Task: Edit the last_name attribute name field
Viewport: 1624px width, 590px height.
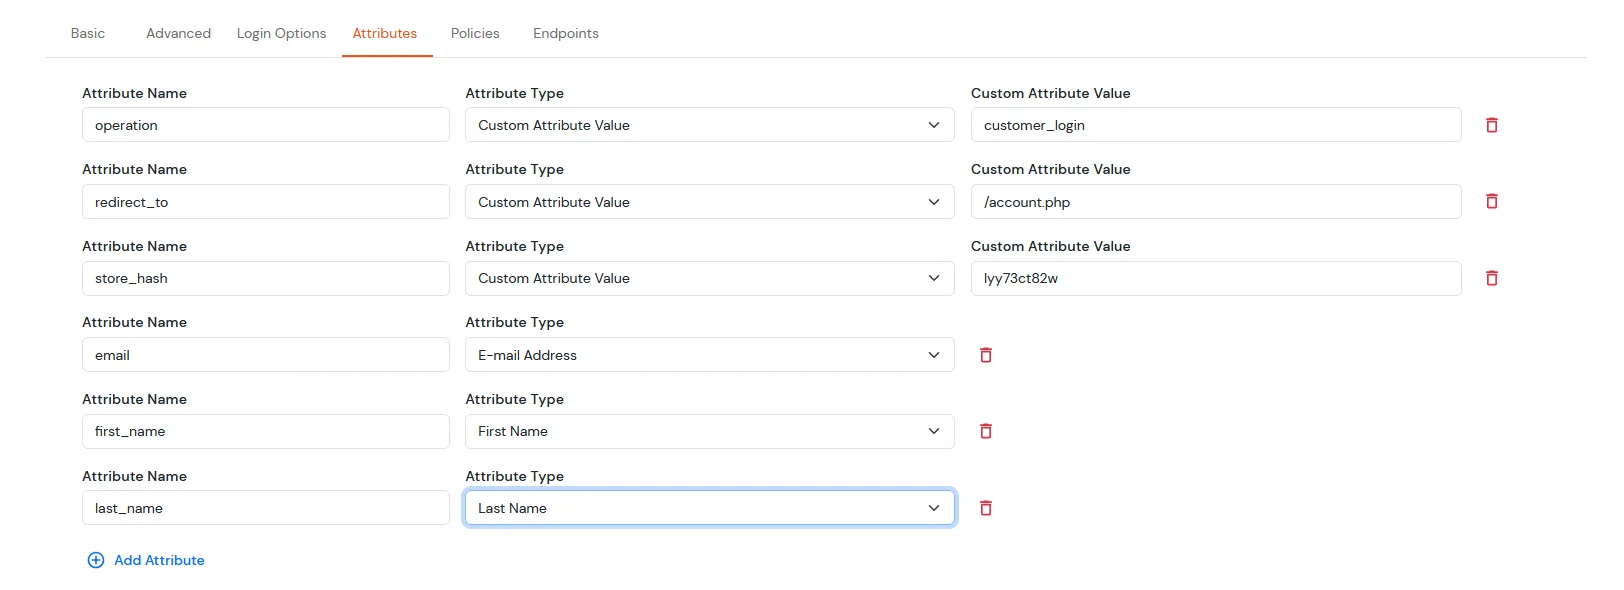Action: coord(265,508)
